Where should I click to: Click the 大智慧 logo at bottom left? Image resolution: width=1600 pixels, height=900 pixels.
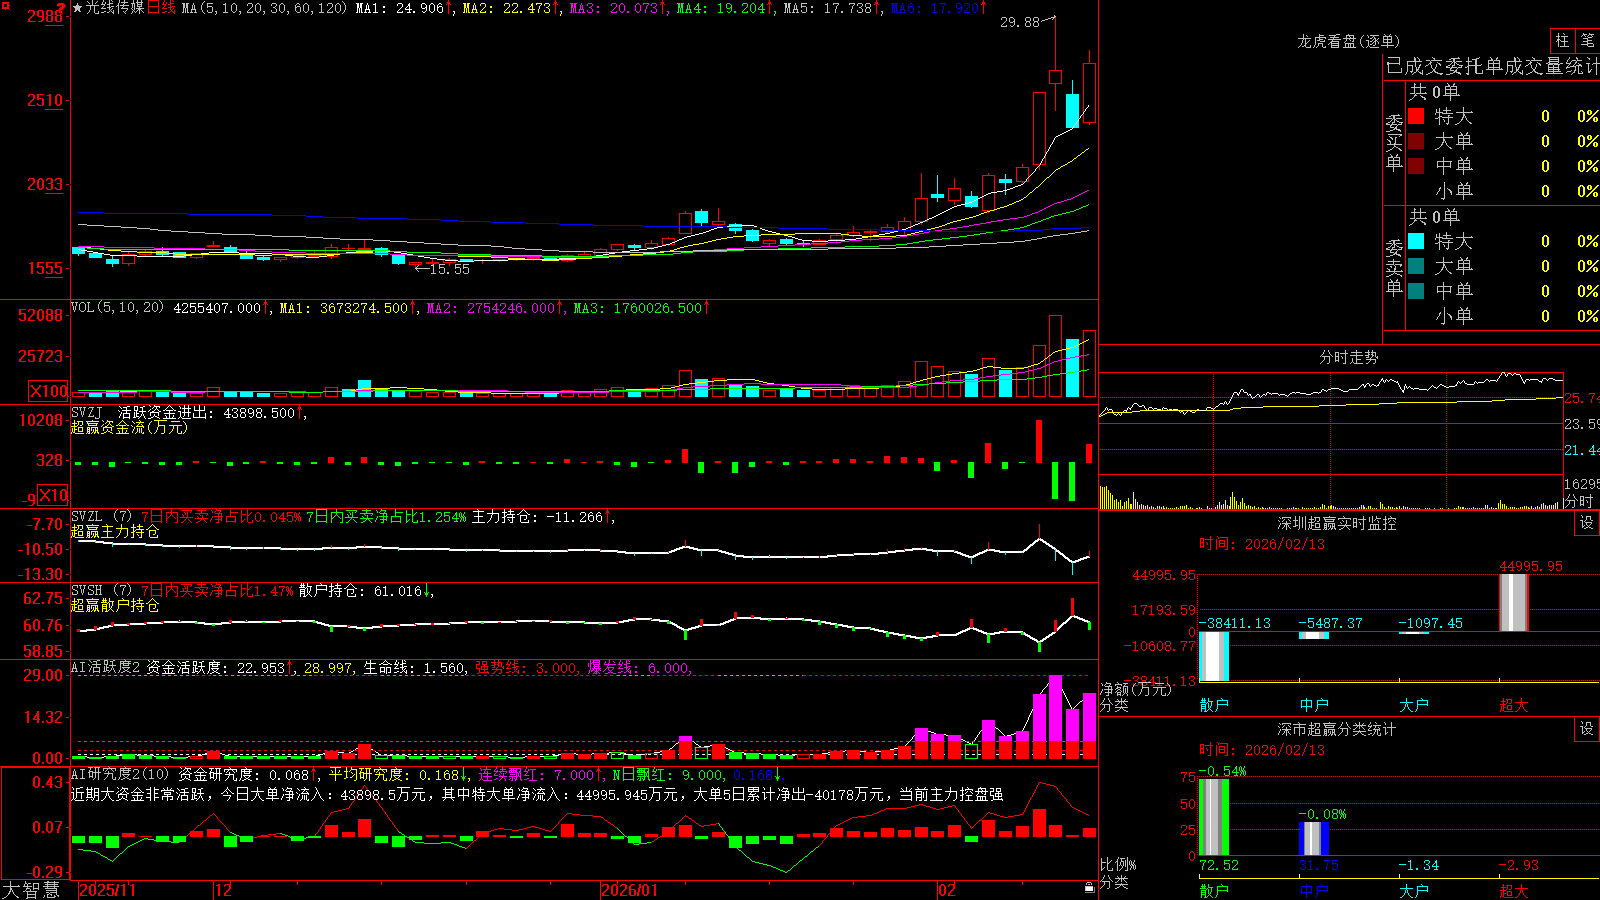coord(31,889)
